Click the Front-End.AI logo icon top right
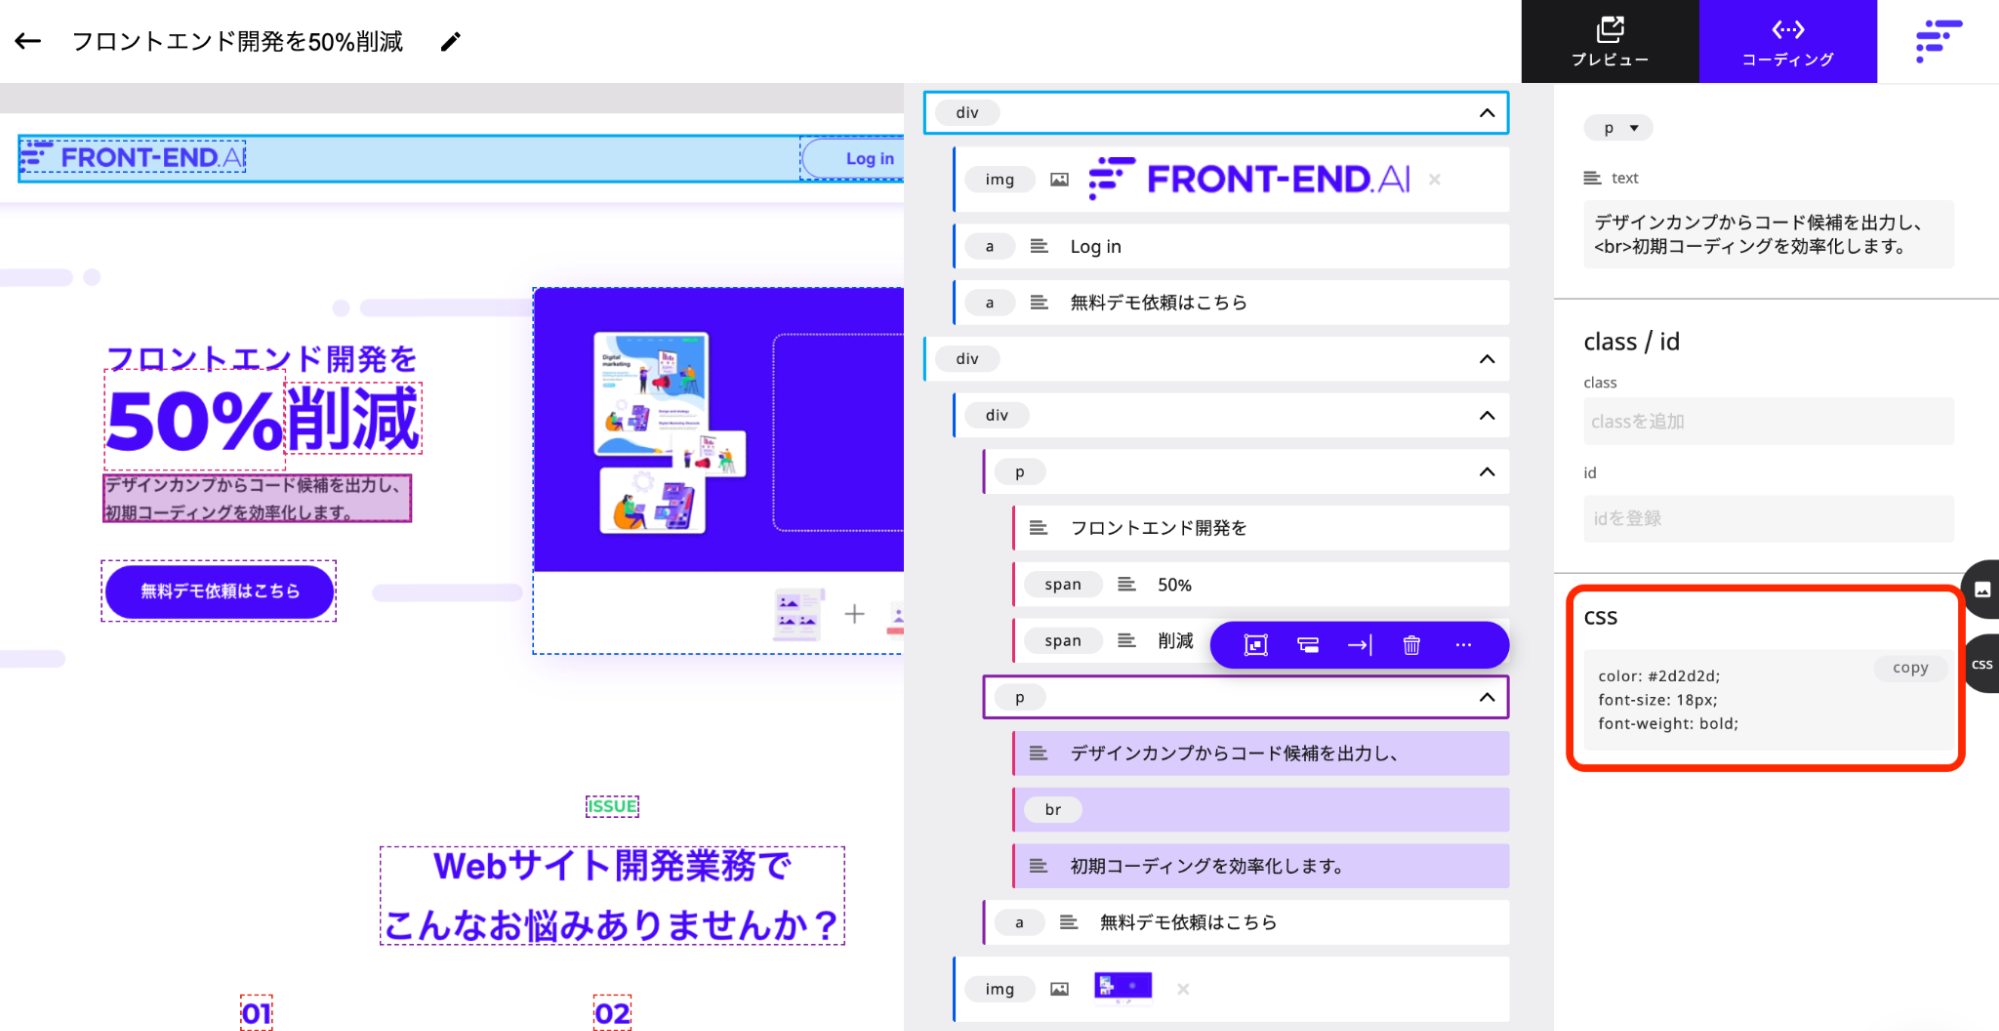 1937,41
